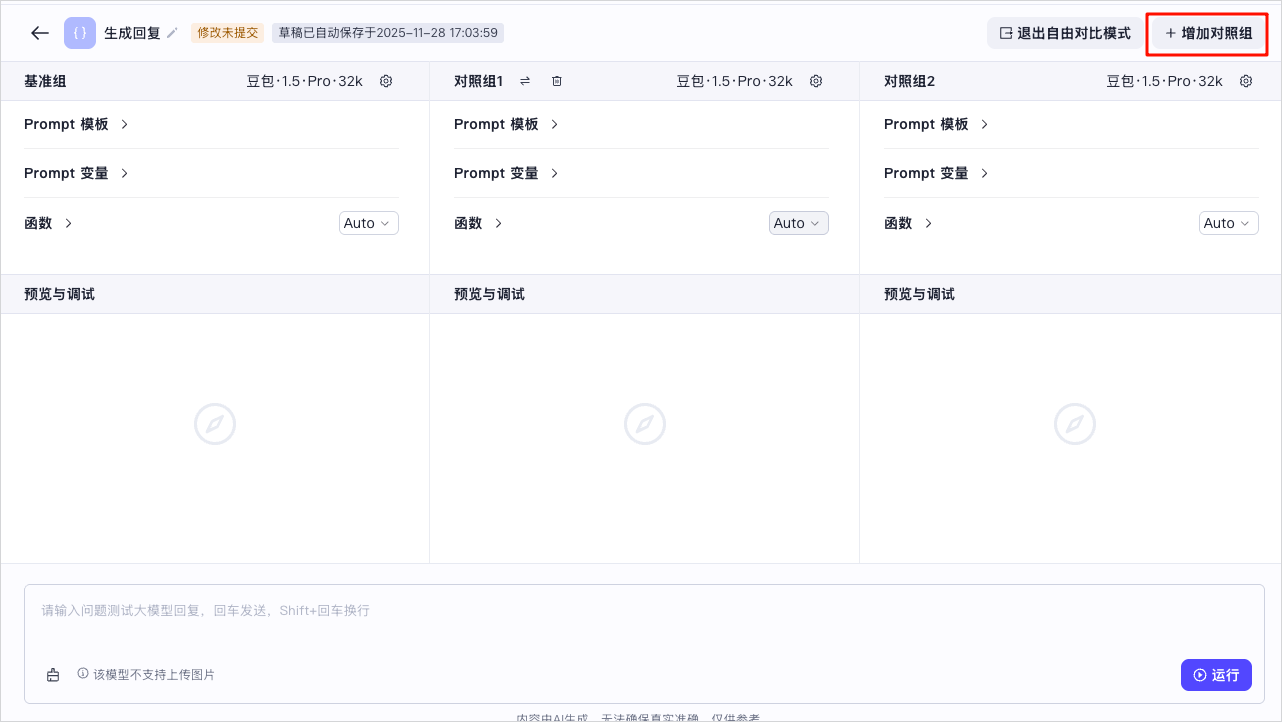The height and width of the screenshot is (722, 1282).
Task: Swap 对照组1 with the baseline group
Action: click(525, 81)
